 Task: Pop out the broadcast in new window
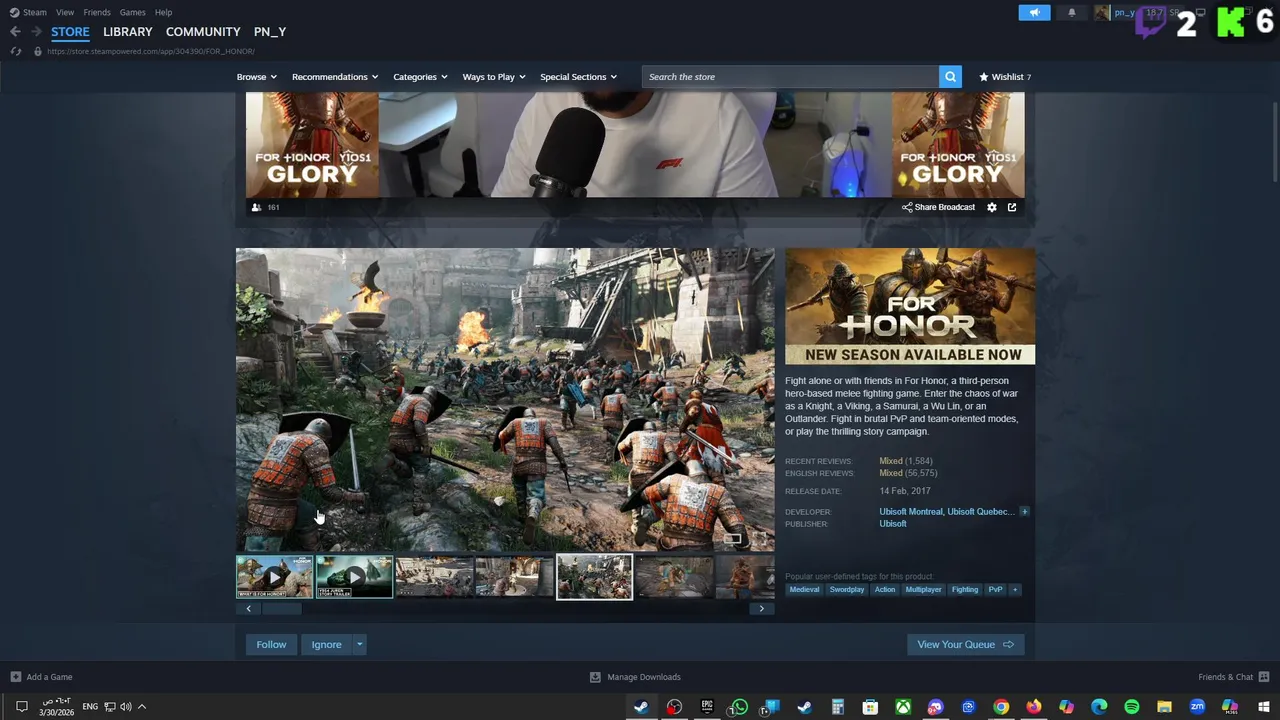(x=1012, y=207)
